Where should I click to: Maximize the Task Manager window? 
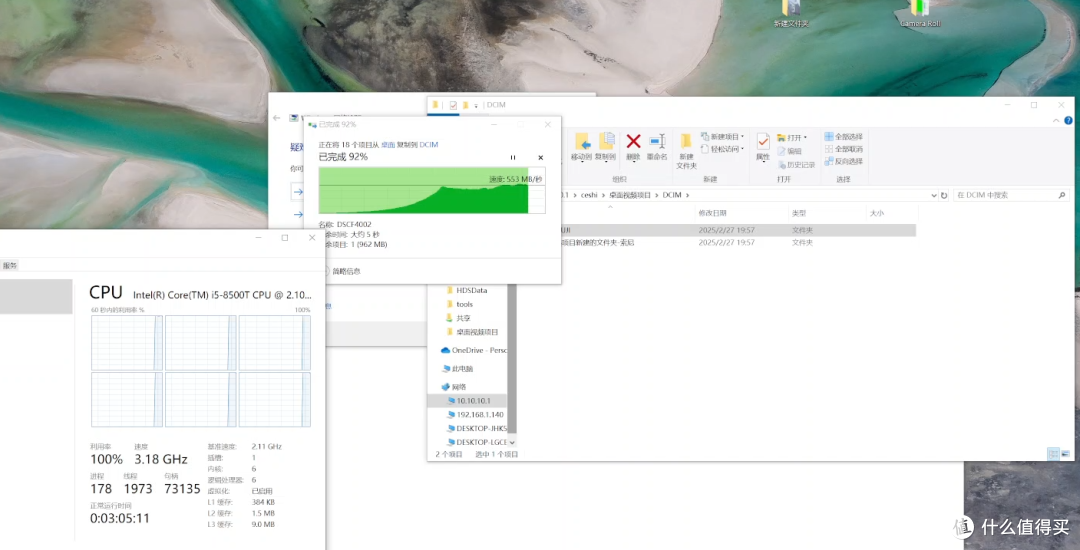click(x=284, y=237)
